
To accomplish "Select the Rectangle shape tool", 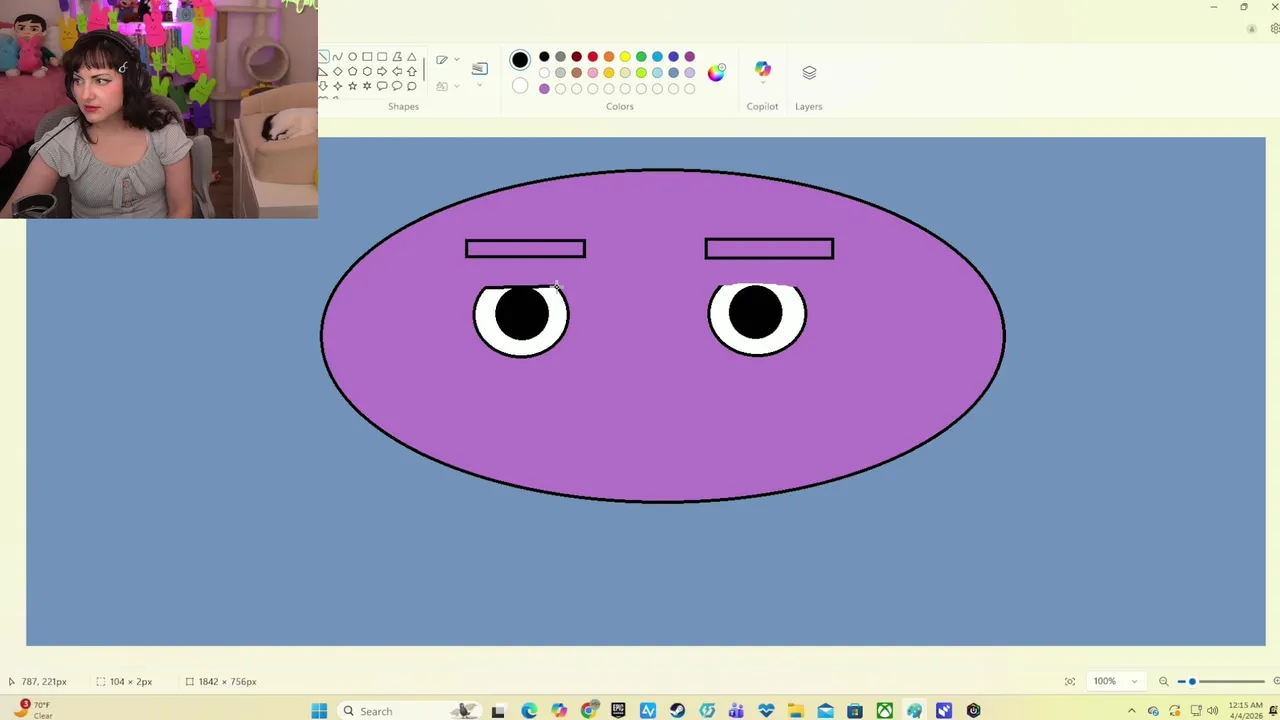I will pyautogui.click(x=367, y=57).
